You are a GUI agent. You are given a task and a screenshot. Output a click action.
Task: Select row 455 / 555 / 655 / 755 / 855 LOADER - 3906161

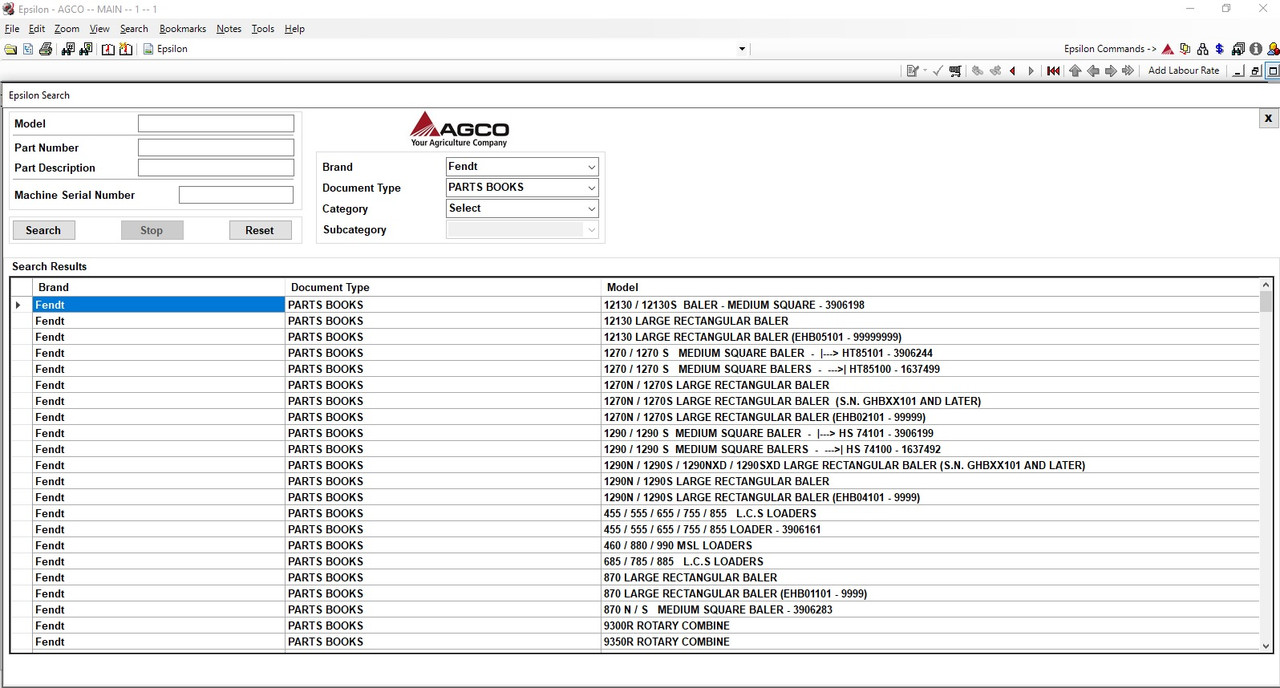click(636, 530)
